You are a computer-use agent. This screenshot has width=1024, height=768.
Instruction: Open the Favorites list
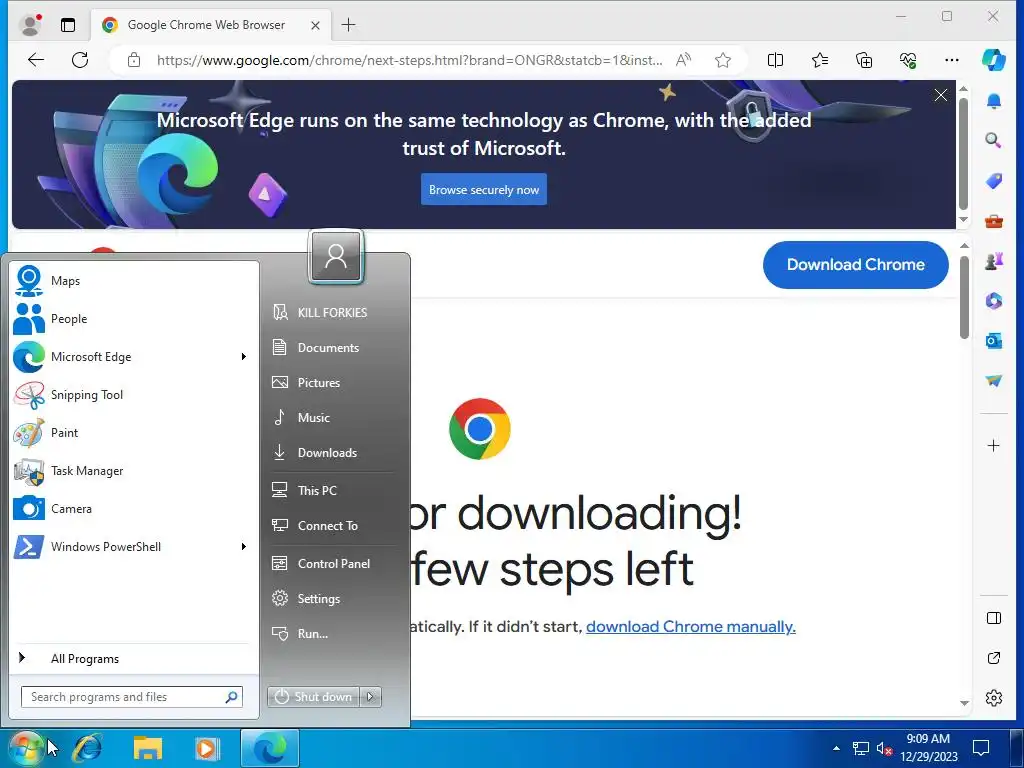(820, 60)
